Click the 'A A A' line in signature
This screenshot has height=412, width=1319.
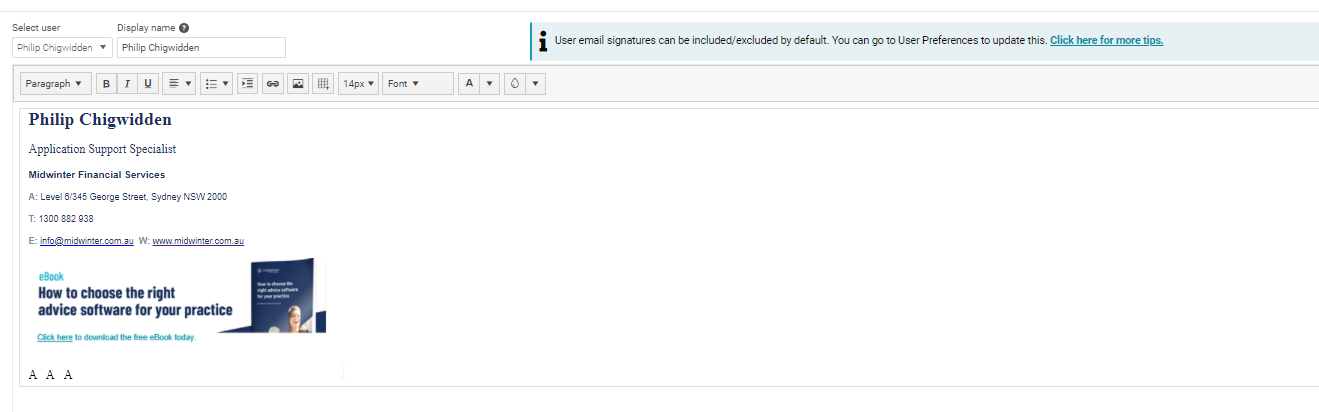[51, 375]
